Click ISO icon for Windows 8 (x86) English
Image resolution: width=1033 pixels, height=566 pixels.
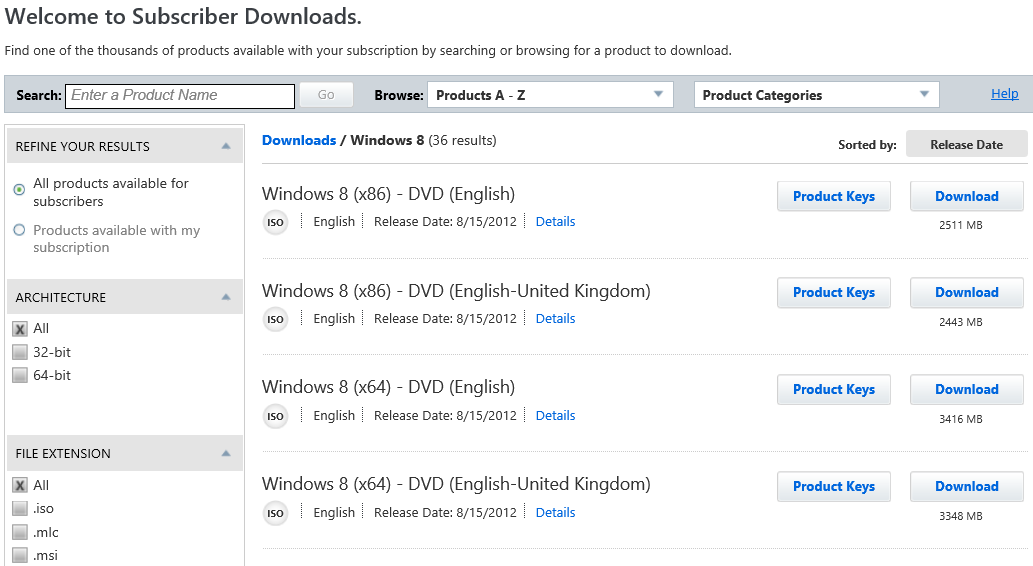[x=275, y=223]
